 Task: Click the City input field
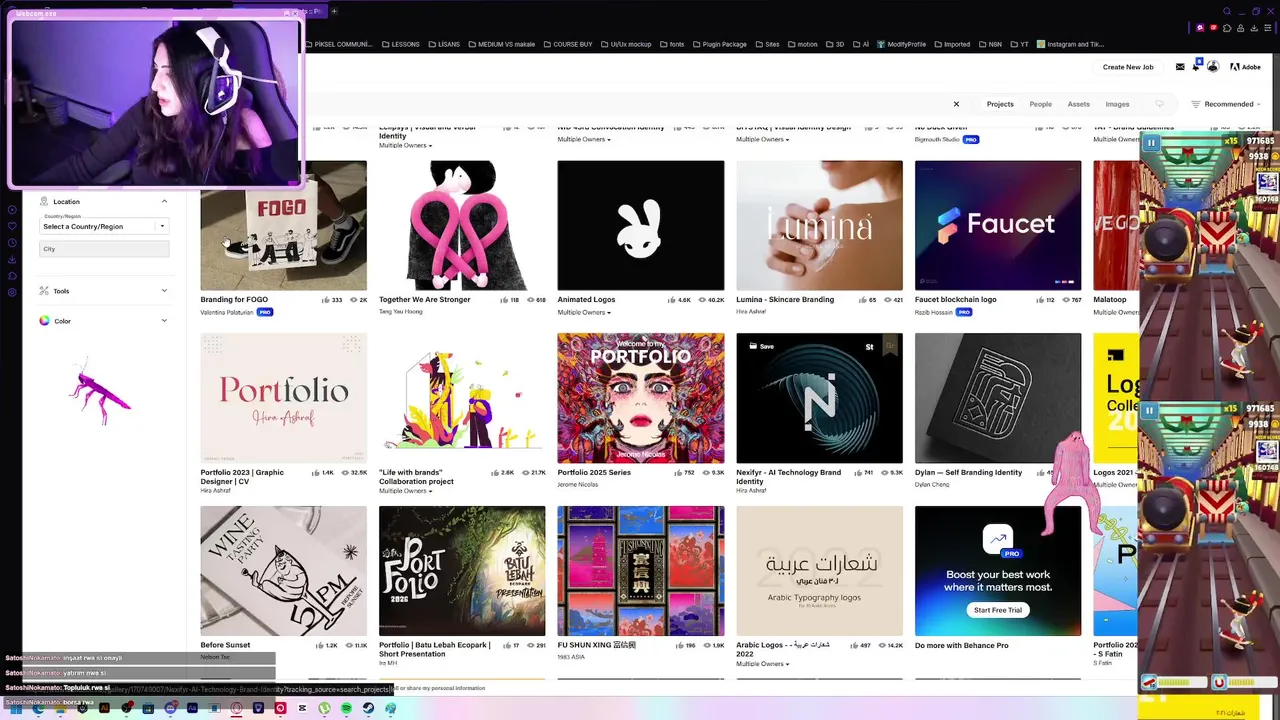(x=104, y=248)
